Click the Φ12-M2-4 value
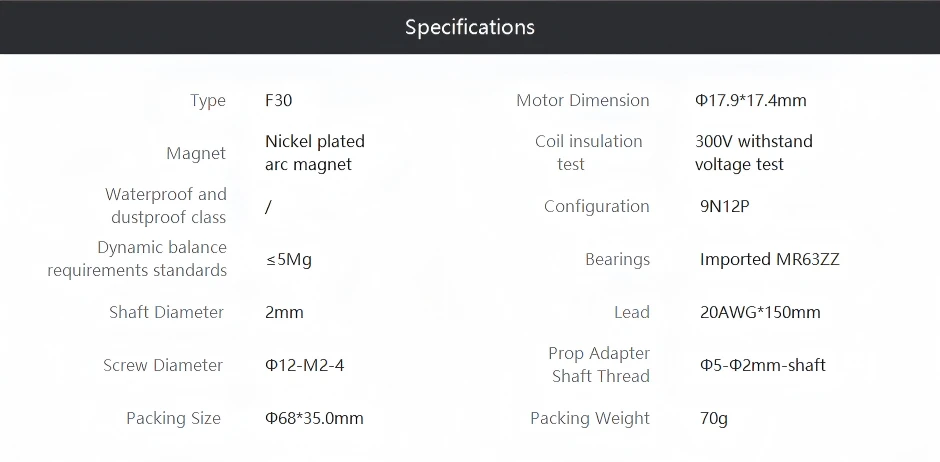The height and width of the screenshot is (462, 940). [x=304, y=365]
